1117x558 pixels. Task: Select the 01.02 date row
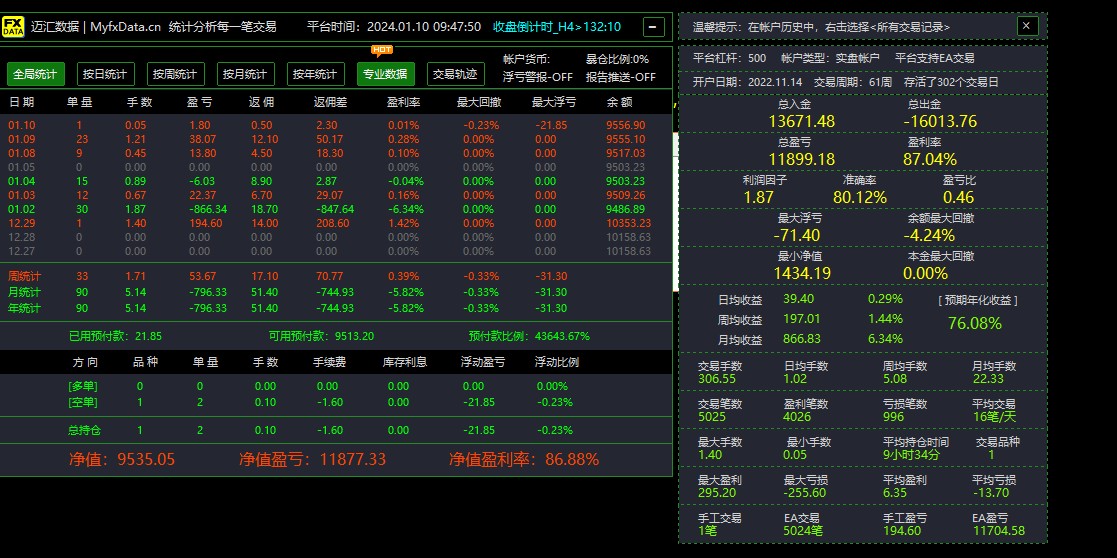(336, 209)
